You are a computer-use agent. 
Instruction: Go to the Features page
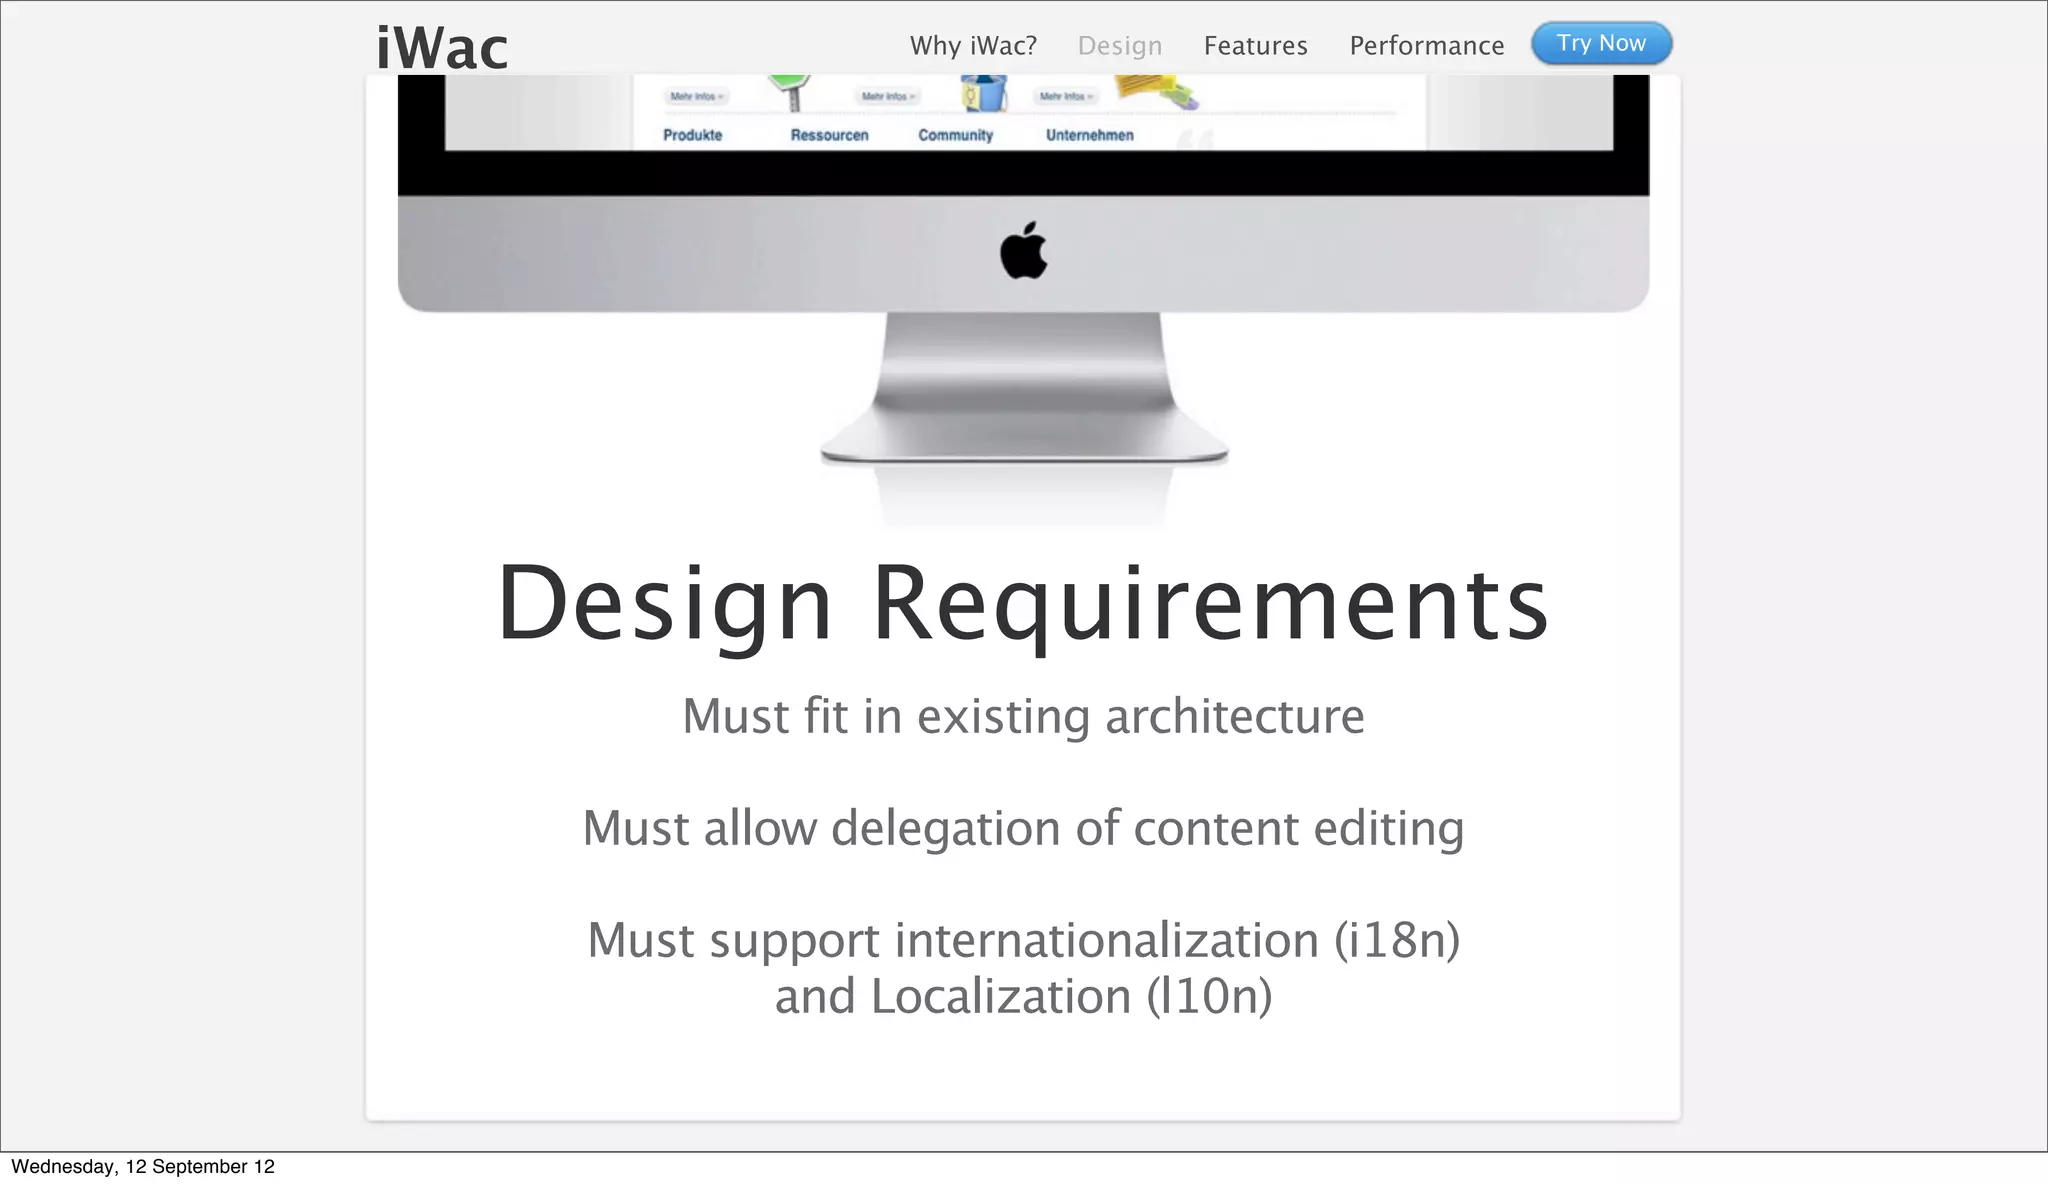pyautogui.click(x=1255, y=46)
